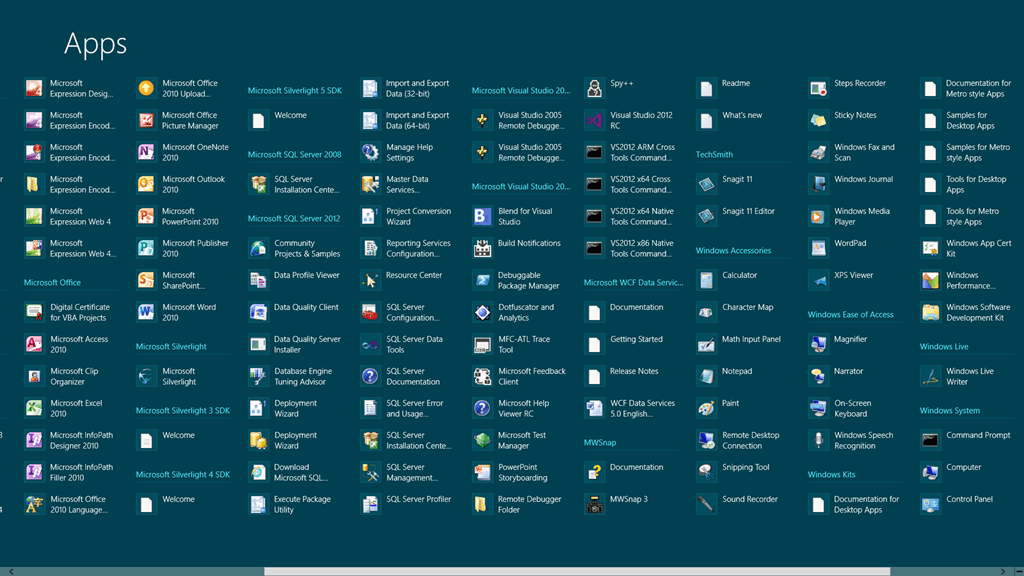Open Windows Media Player icon
The width and height of the screenshot is (1024, 576).
point(818,216)
